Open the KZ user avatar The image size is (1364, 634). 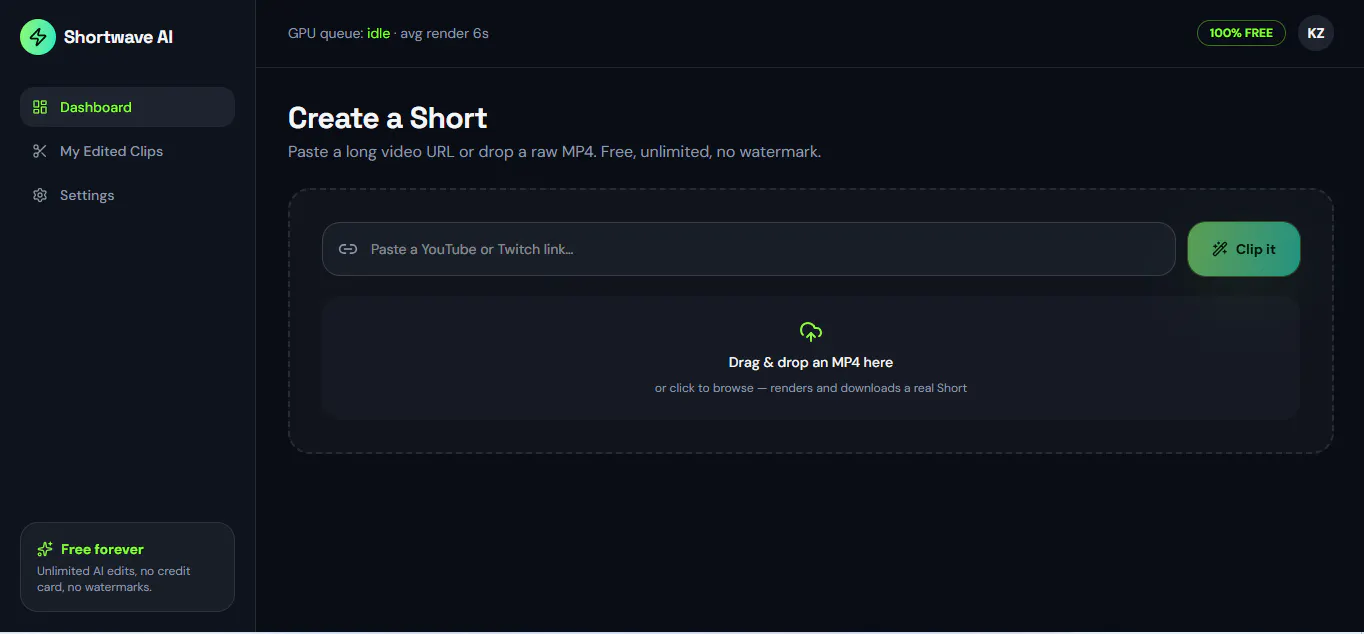pos(1316,33)
